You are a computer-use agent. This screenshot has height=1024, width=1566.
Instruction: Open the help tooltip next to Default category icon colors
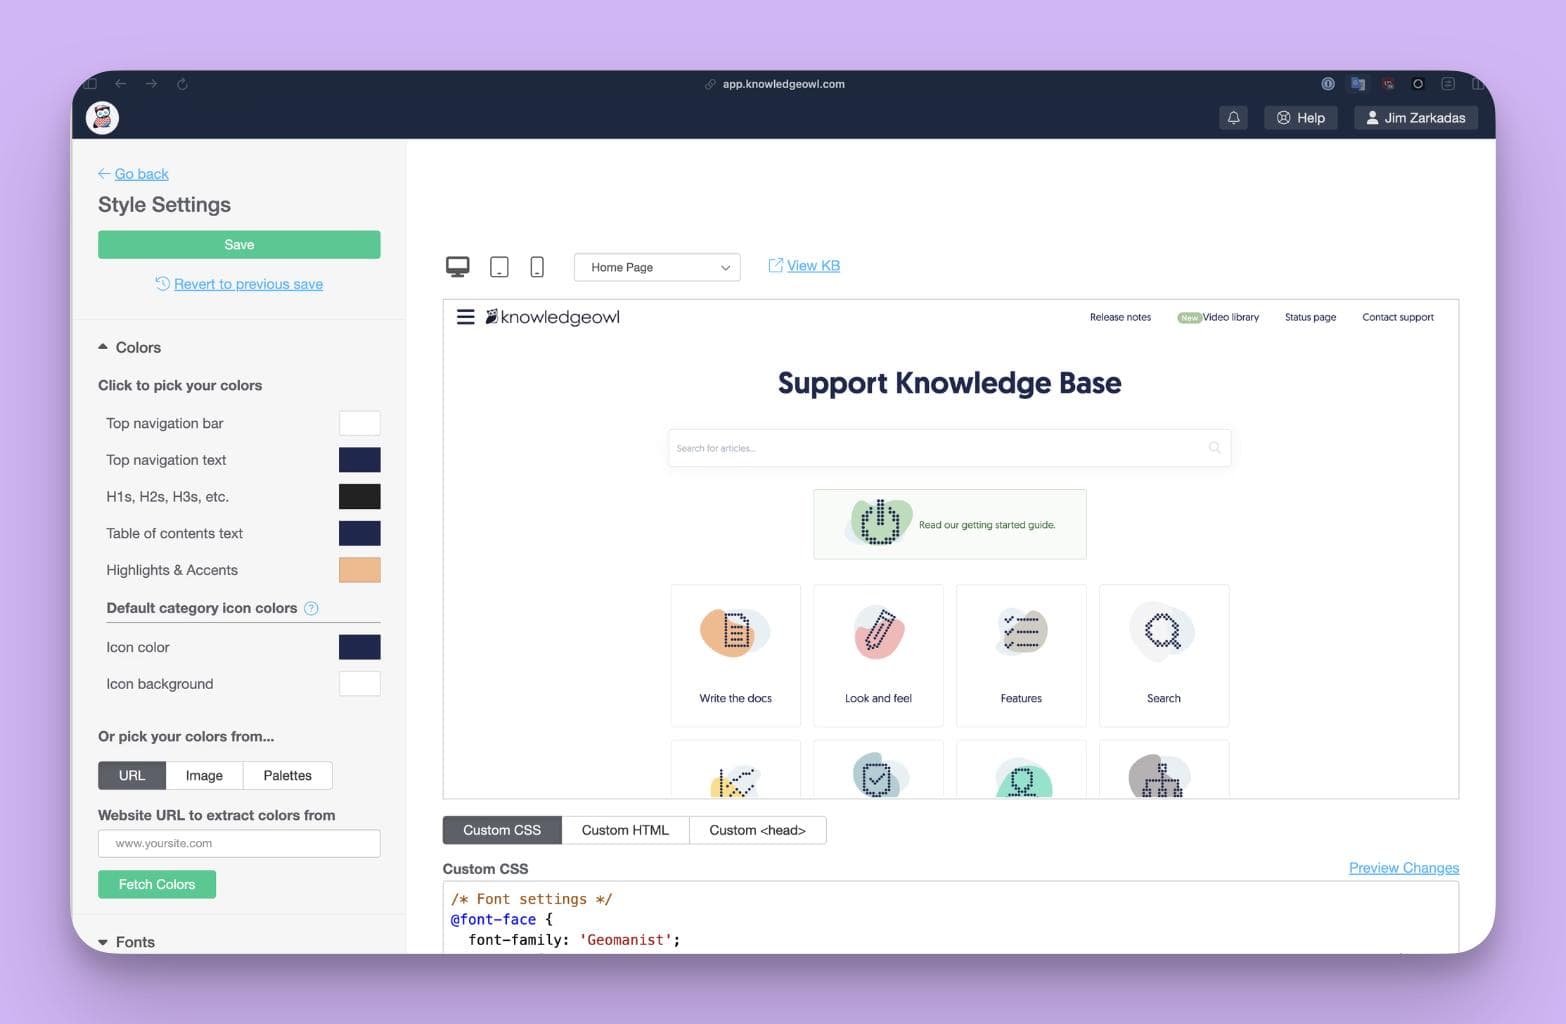tap(311, 608)
